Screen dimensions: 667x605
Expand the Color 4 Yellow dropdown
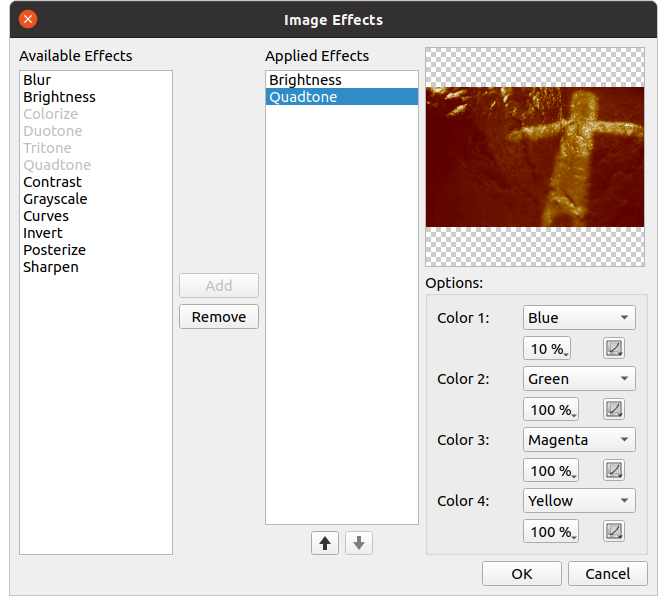[x=579, y=501]
